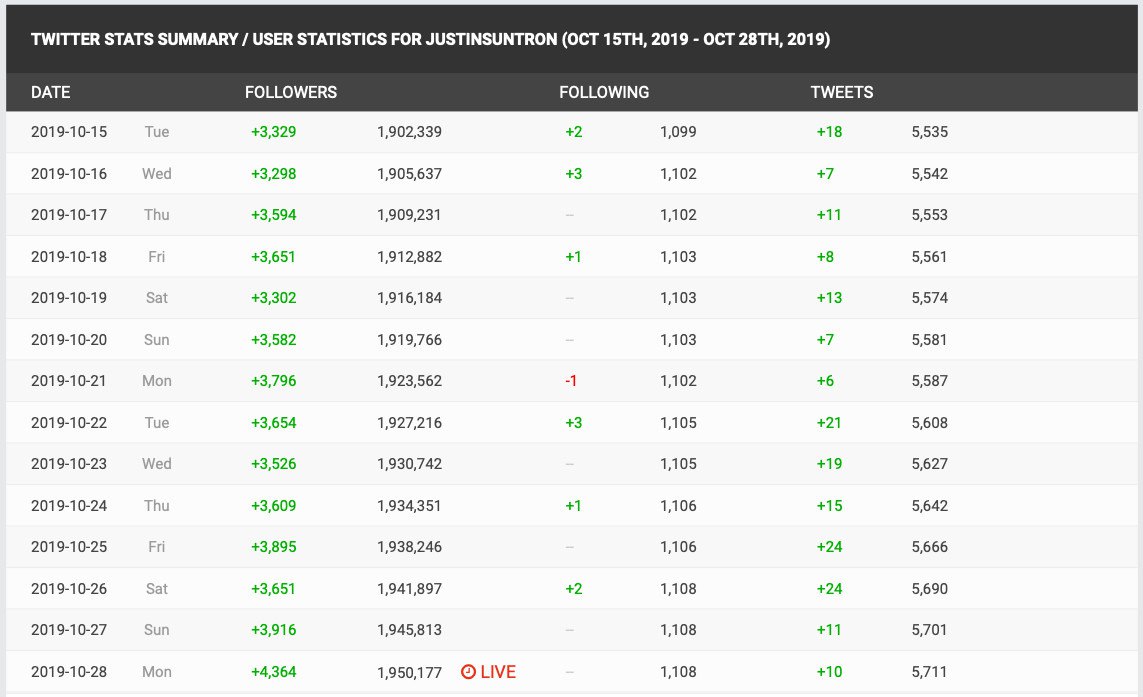Select the date 2019-10-25
This screenshot has width=1143, height=697.
69,547
